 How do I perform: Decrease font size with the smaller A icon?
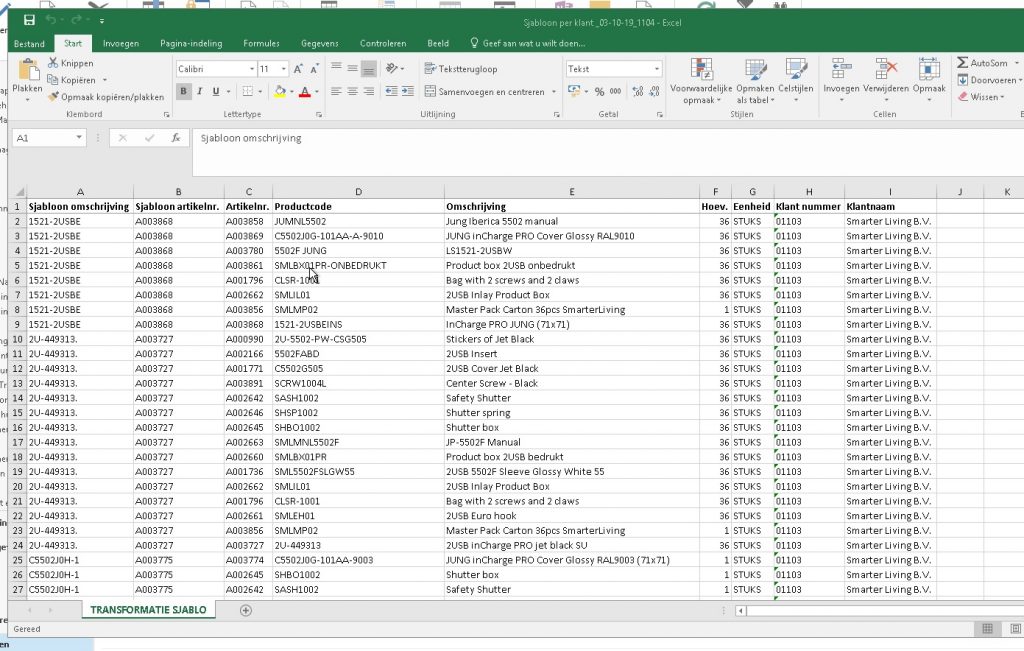pyautogui.click(x=314, y=69)
